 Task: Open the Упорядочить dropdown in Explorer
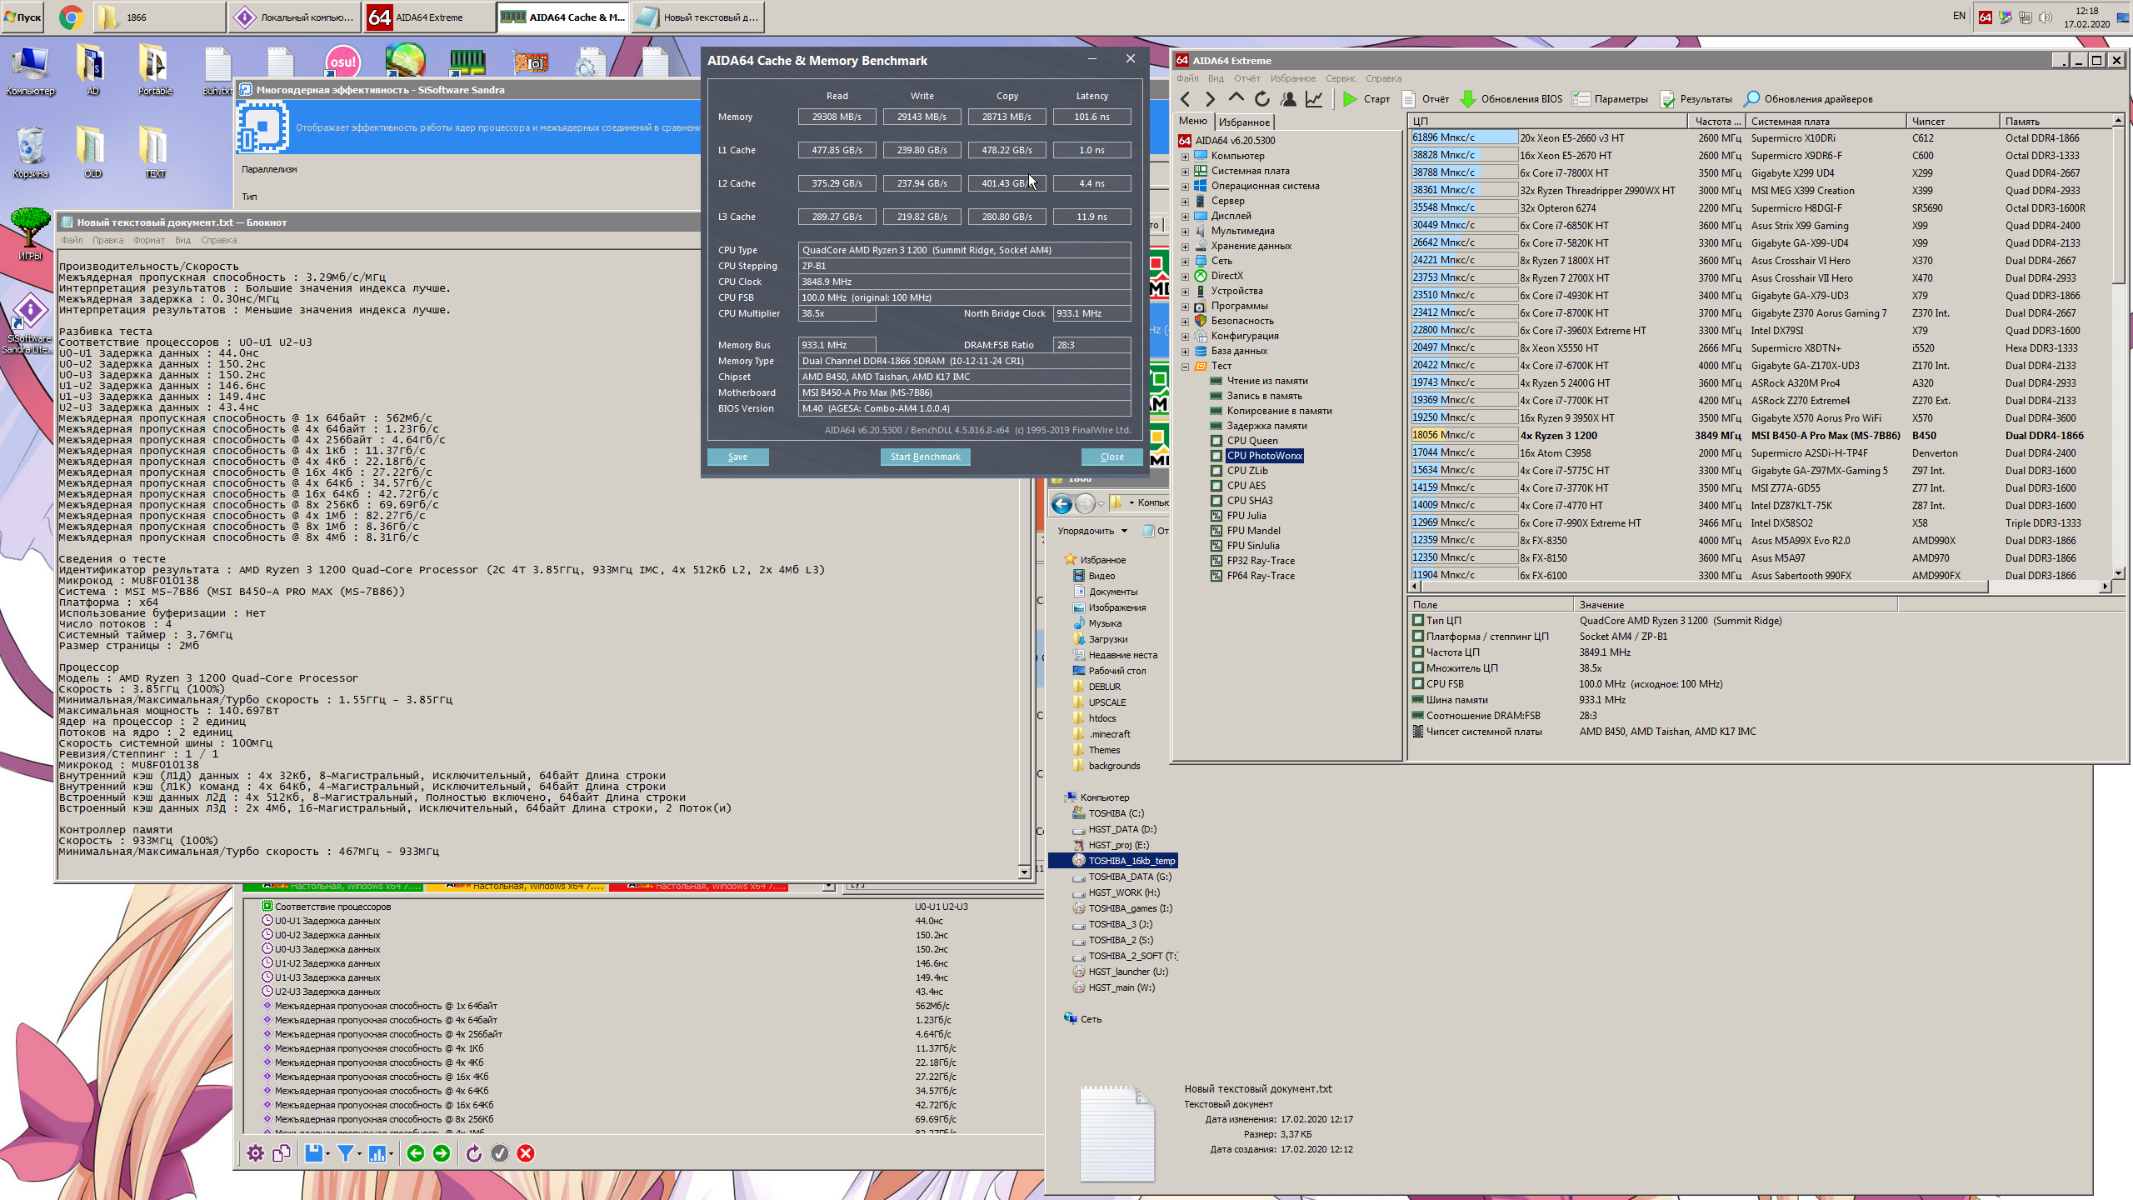pos(1092,531)
